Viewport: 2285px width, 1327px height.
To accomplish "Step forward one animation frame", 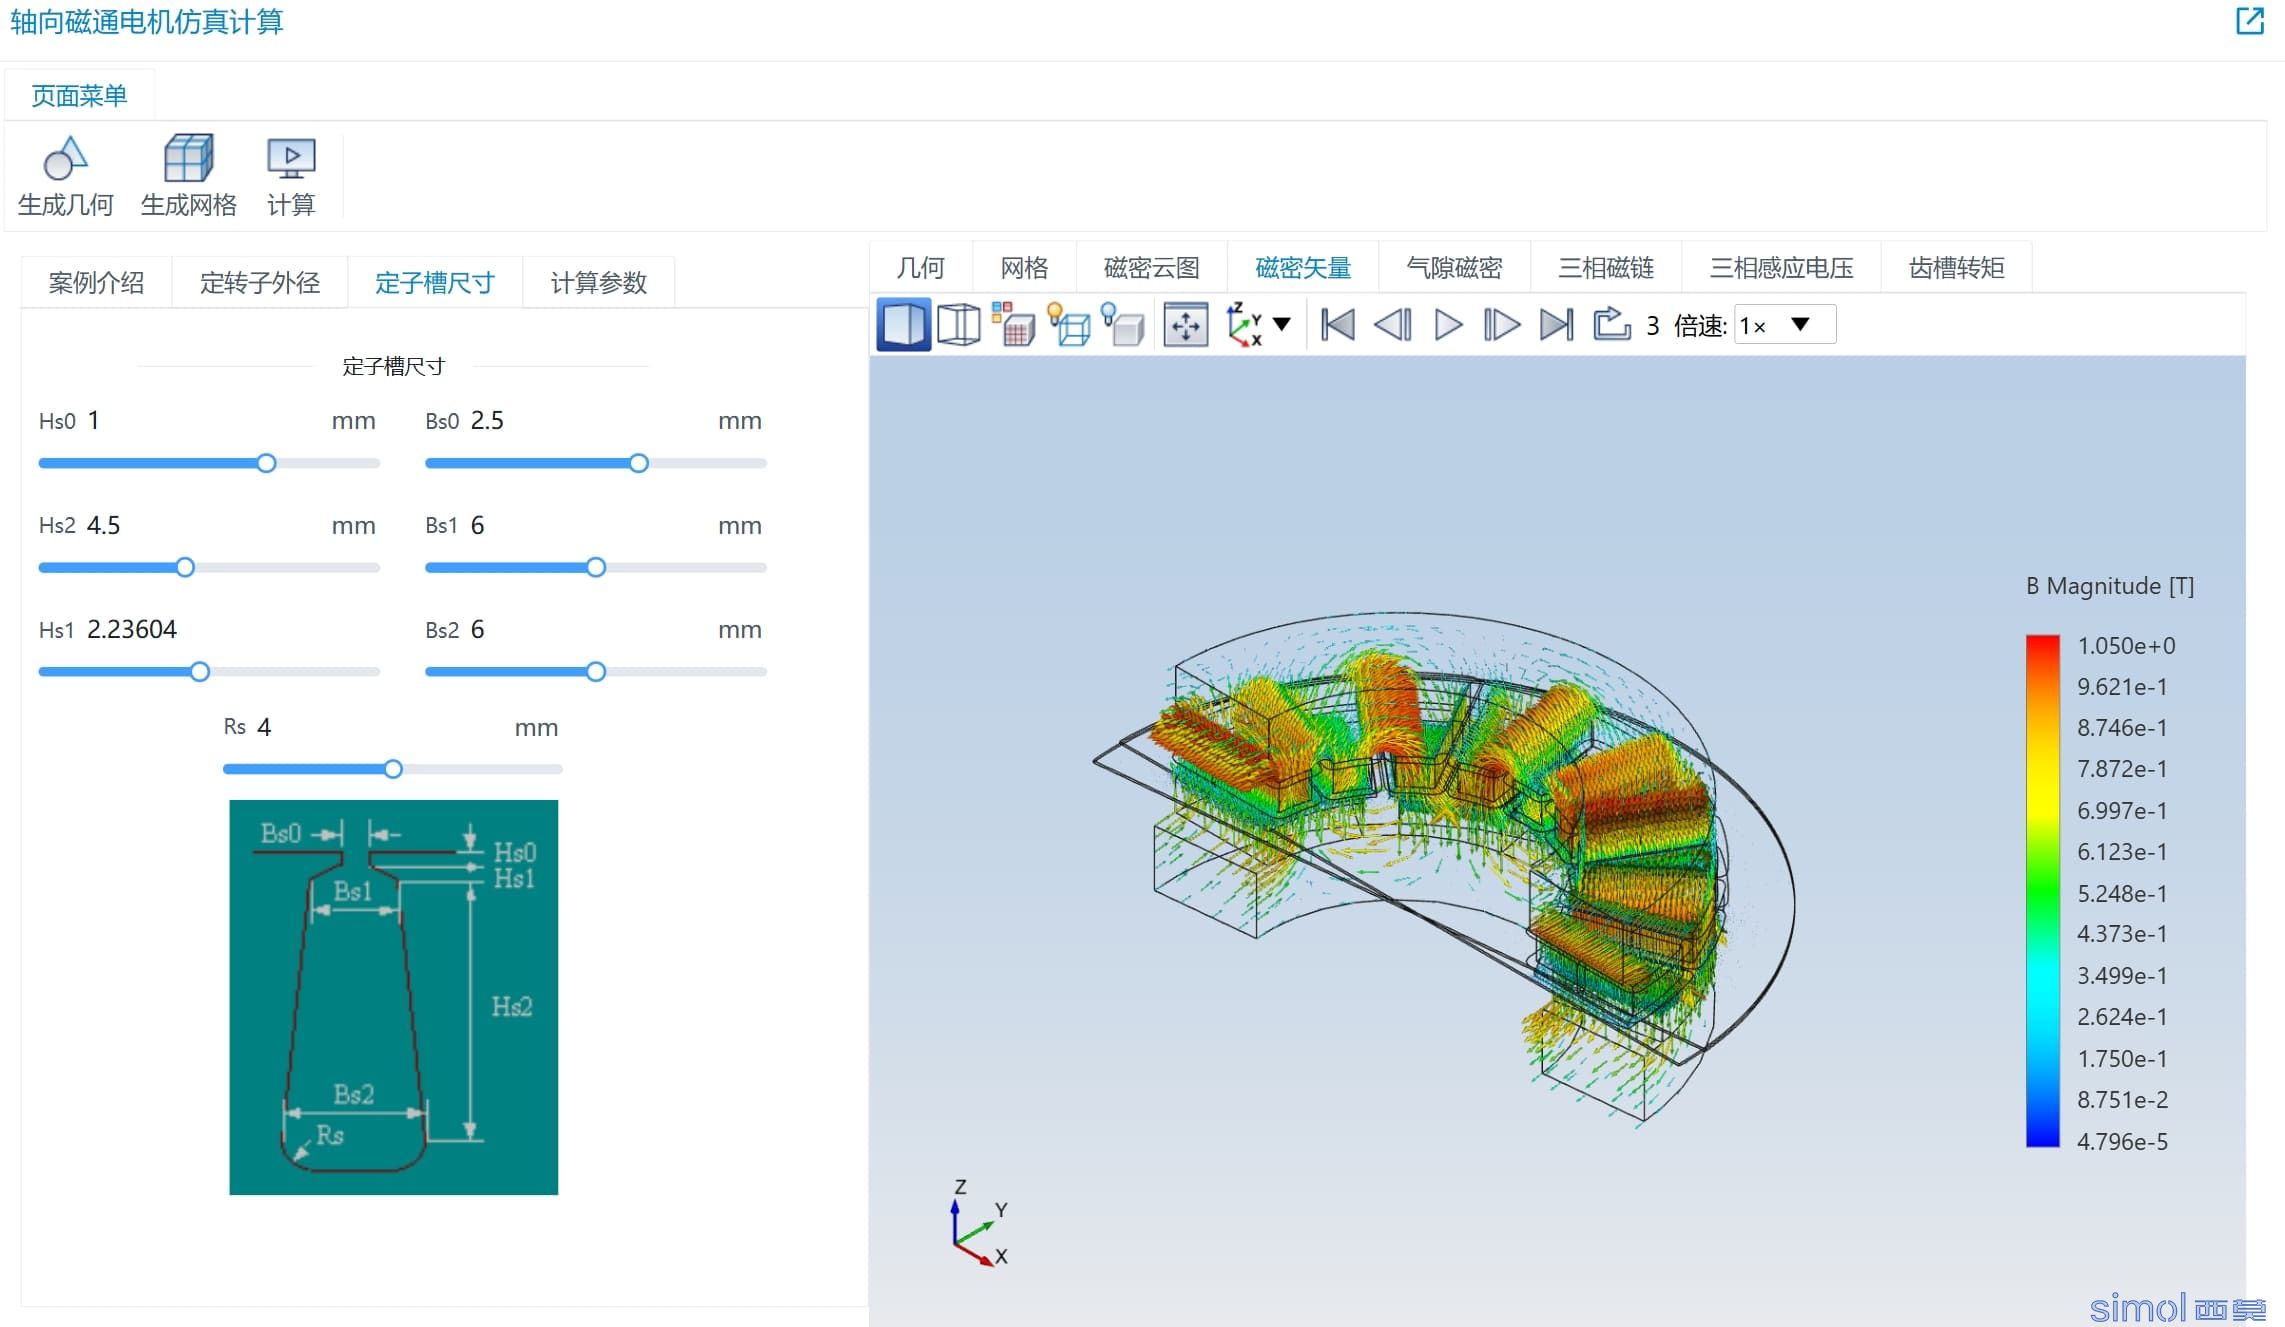I will [x=1501, y=325].
